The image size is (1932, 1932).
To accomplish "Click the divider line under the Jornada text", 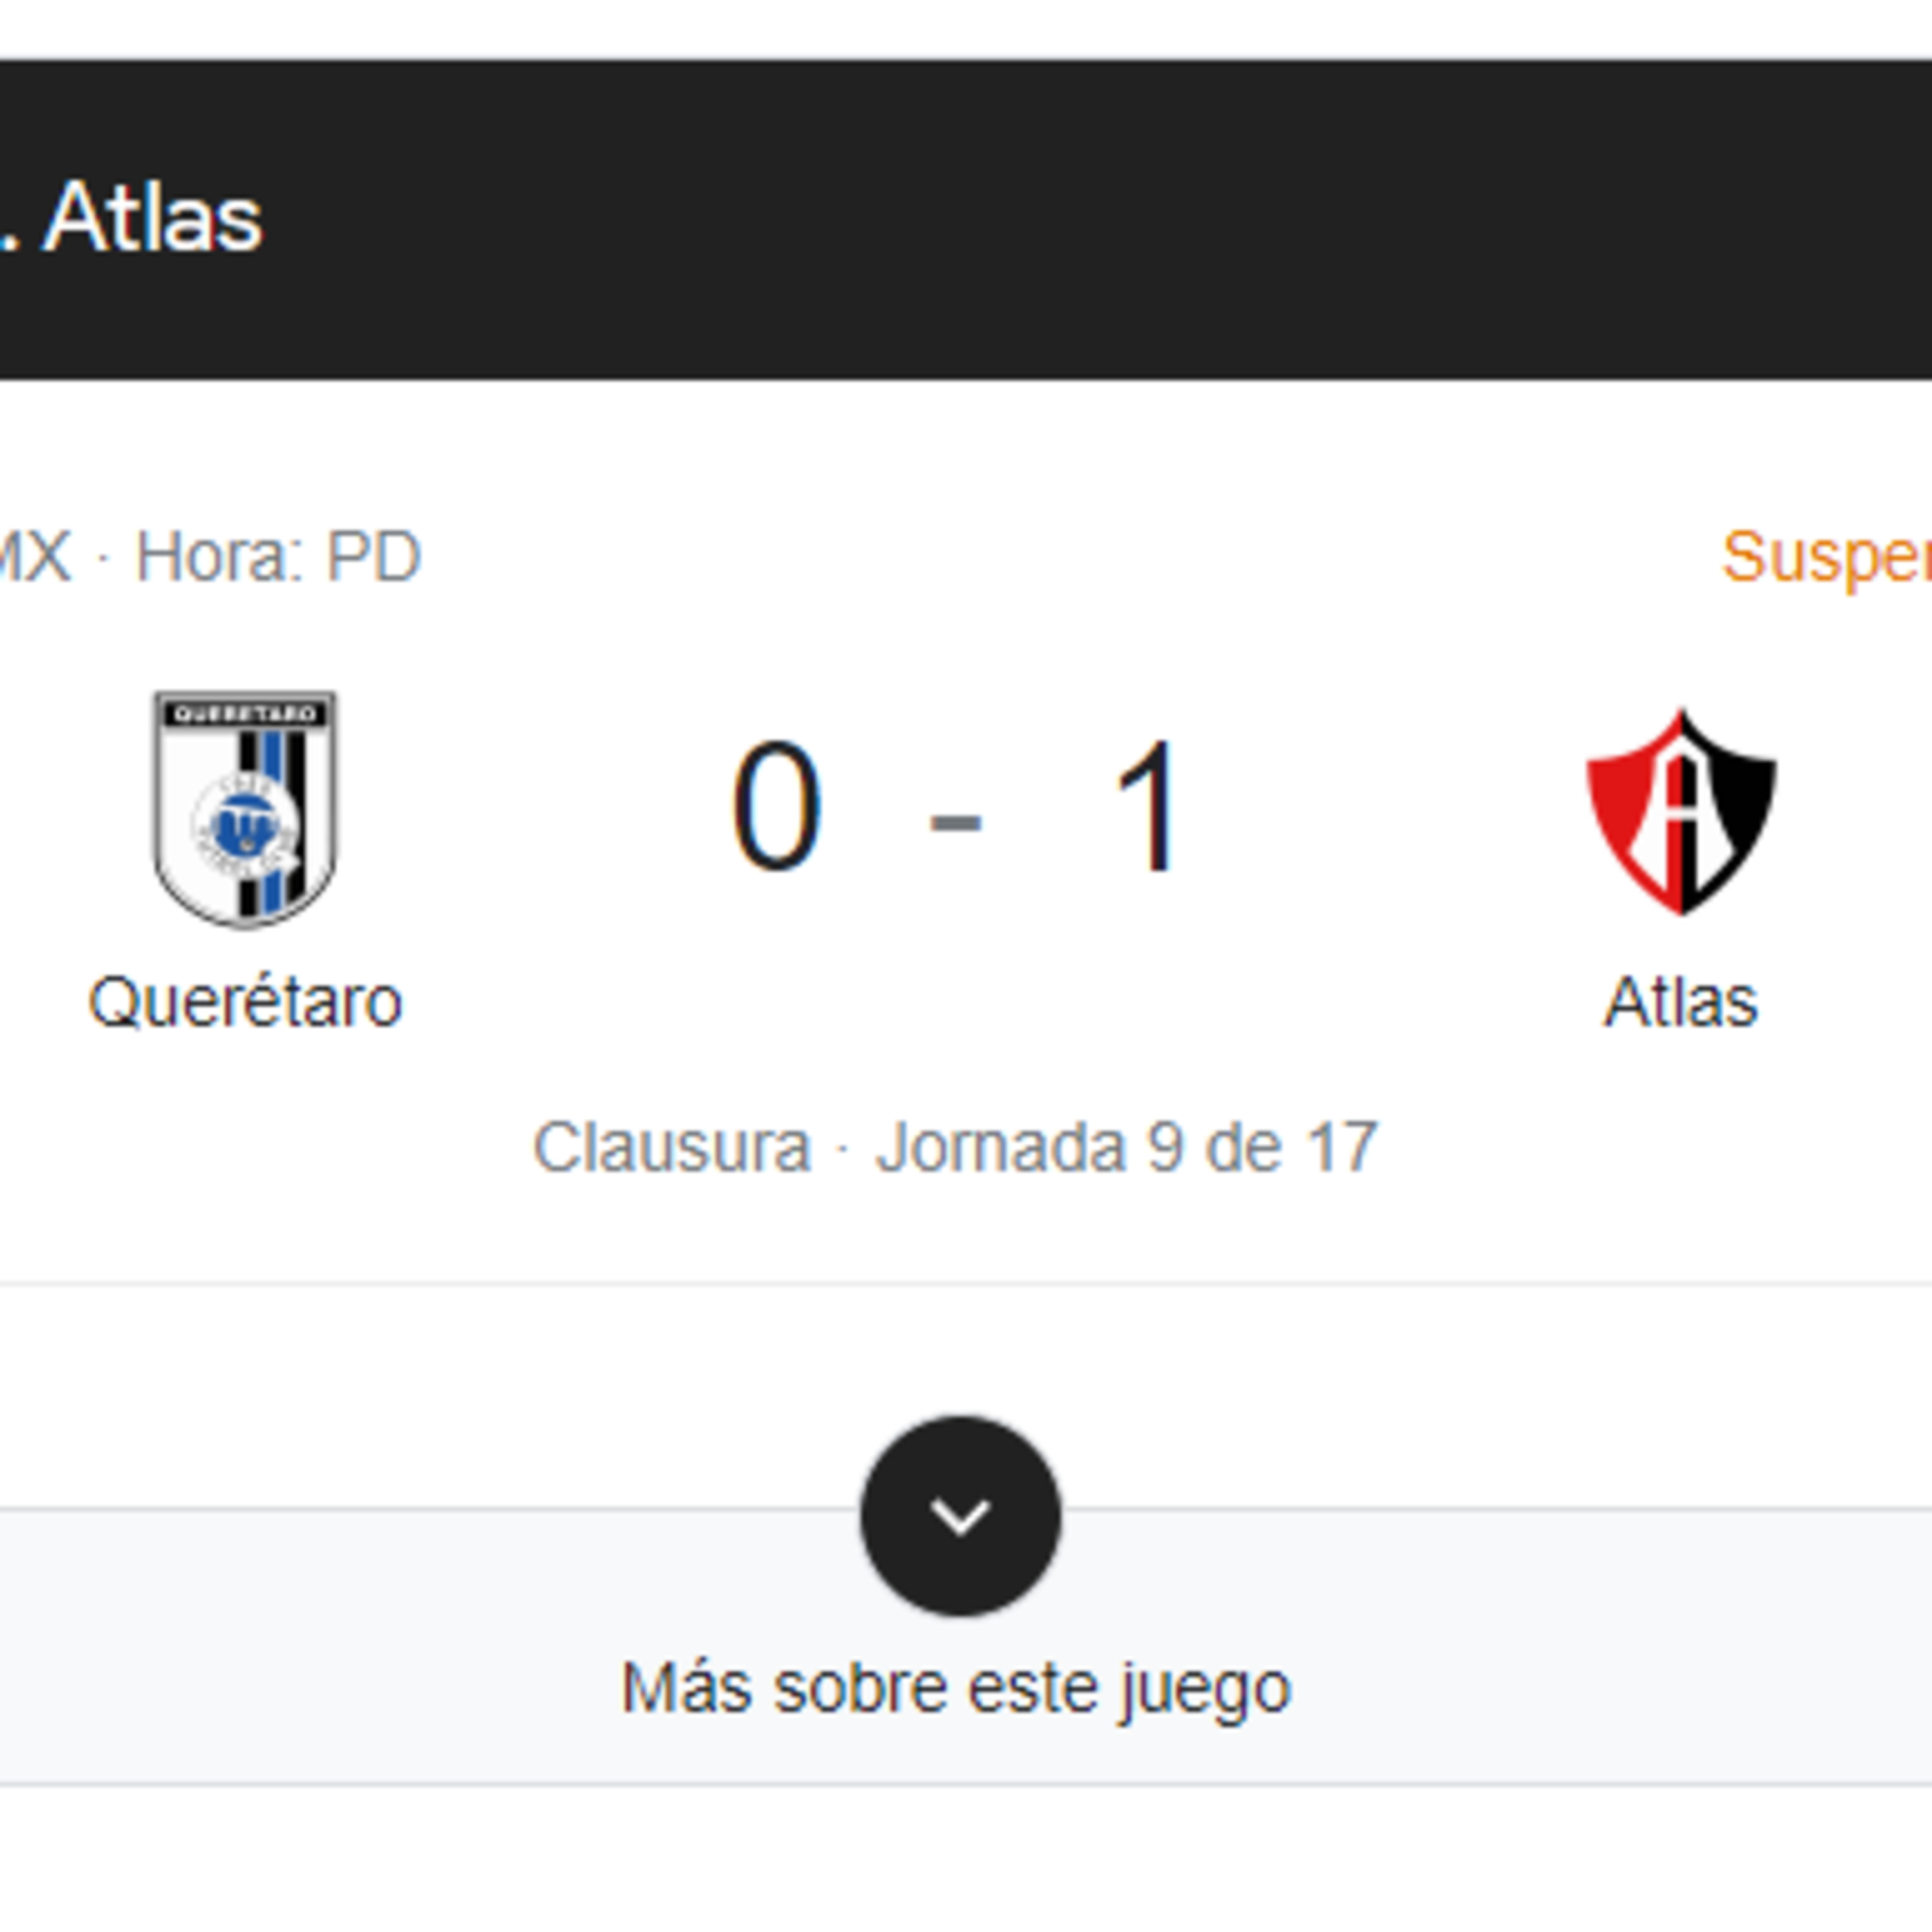I will [x=960, y=1283].
